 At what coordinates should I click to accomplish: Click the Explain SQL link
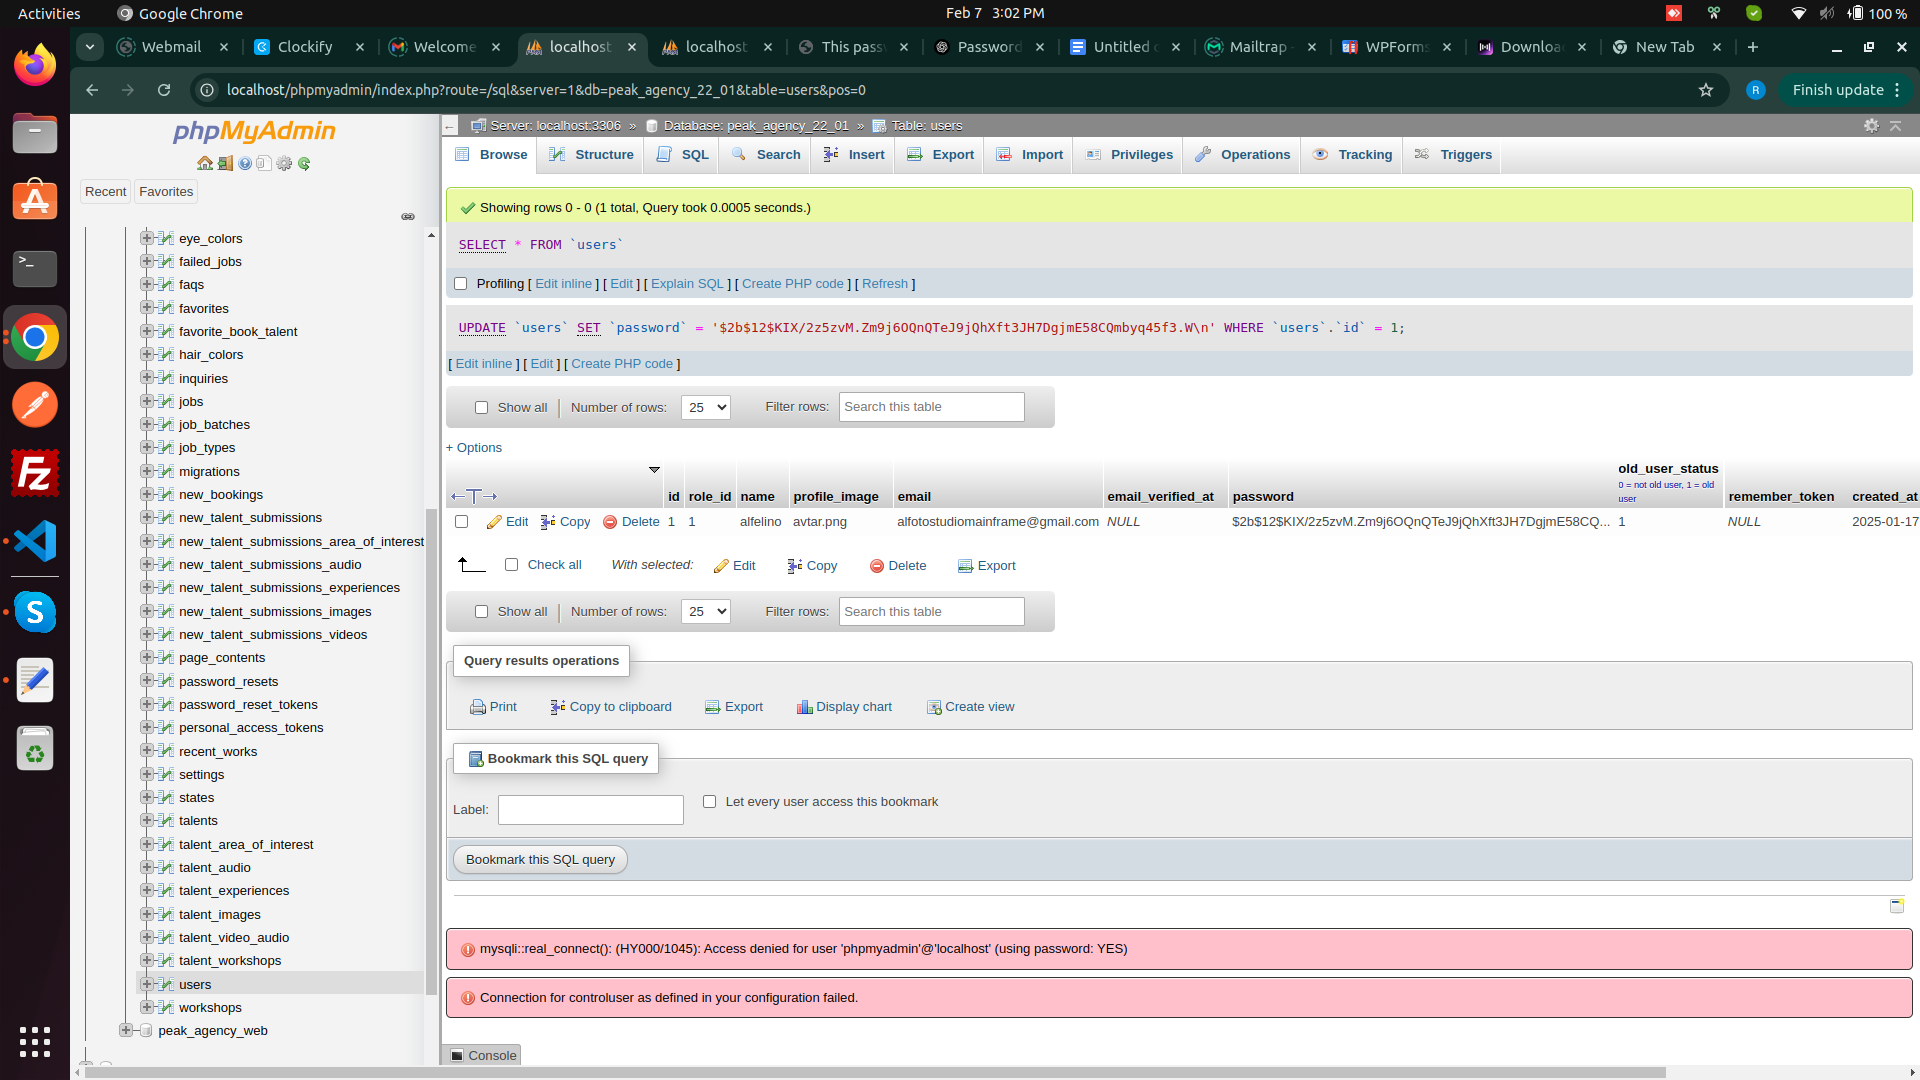click(687, 284)
